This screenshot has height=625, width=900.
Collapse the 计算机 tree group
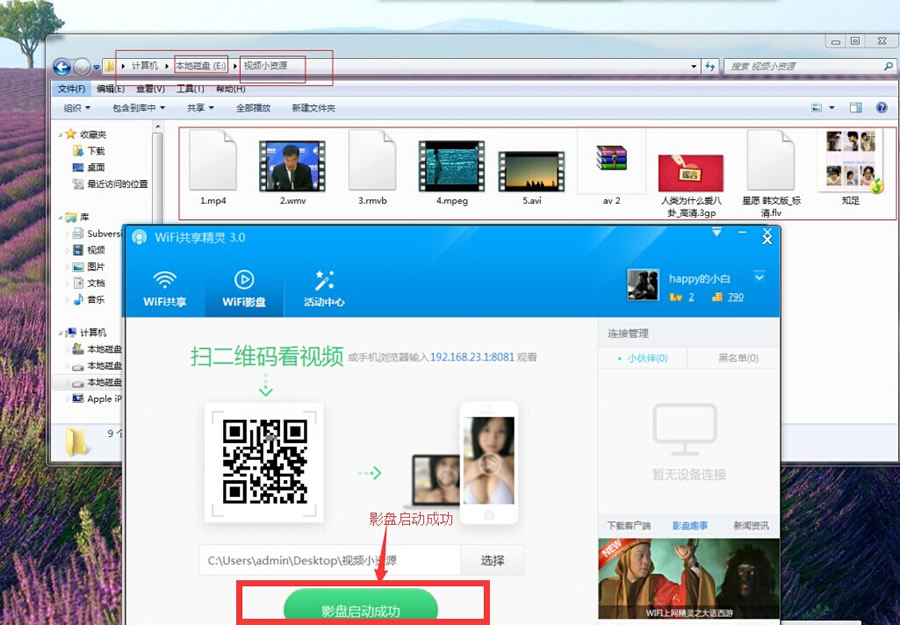click(x=60, y=333)
